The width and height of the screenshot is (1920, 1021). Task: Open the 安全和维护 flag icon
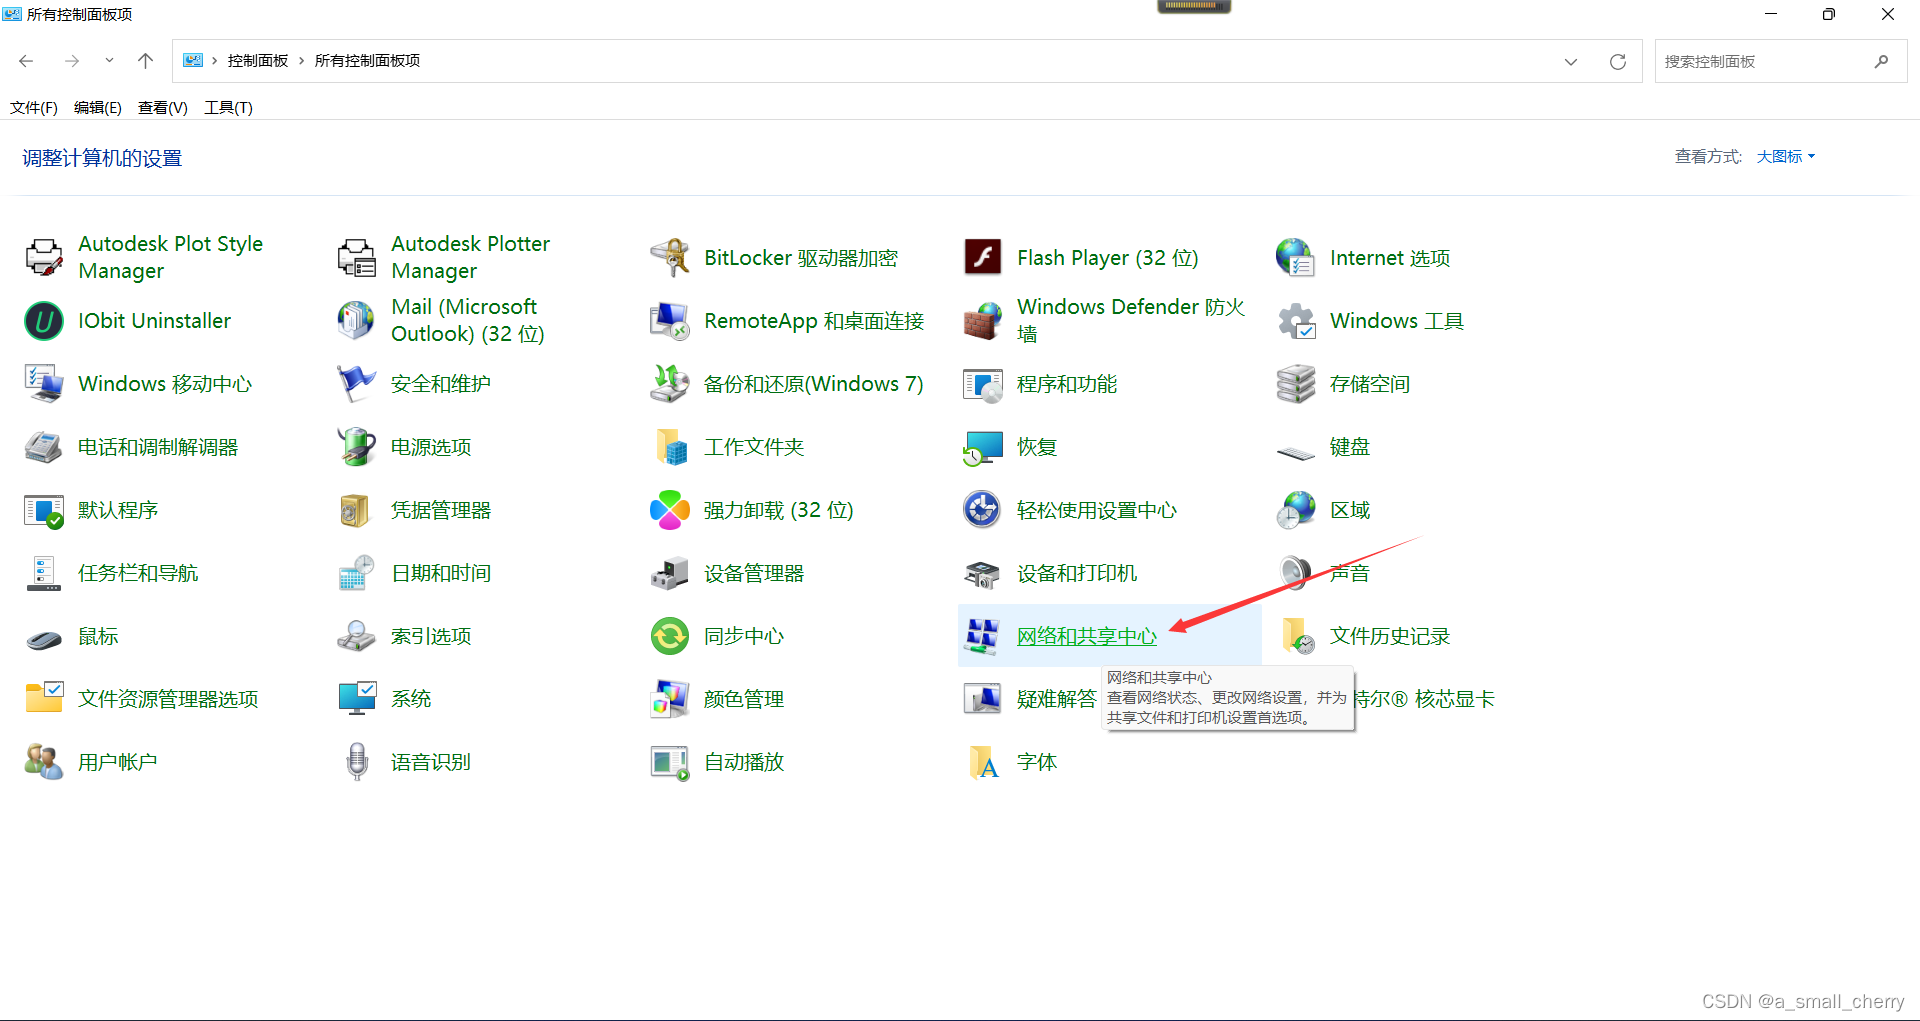[x=357, y=384]
